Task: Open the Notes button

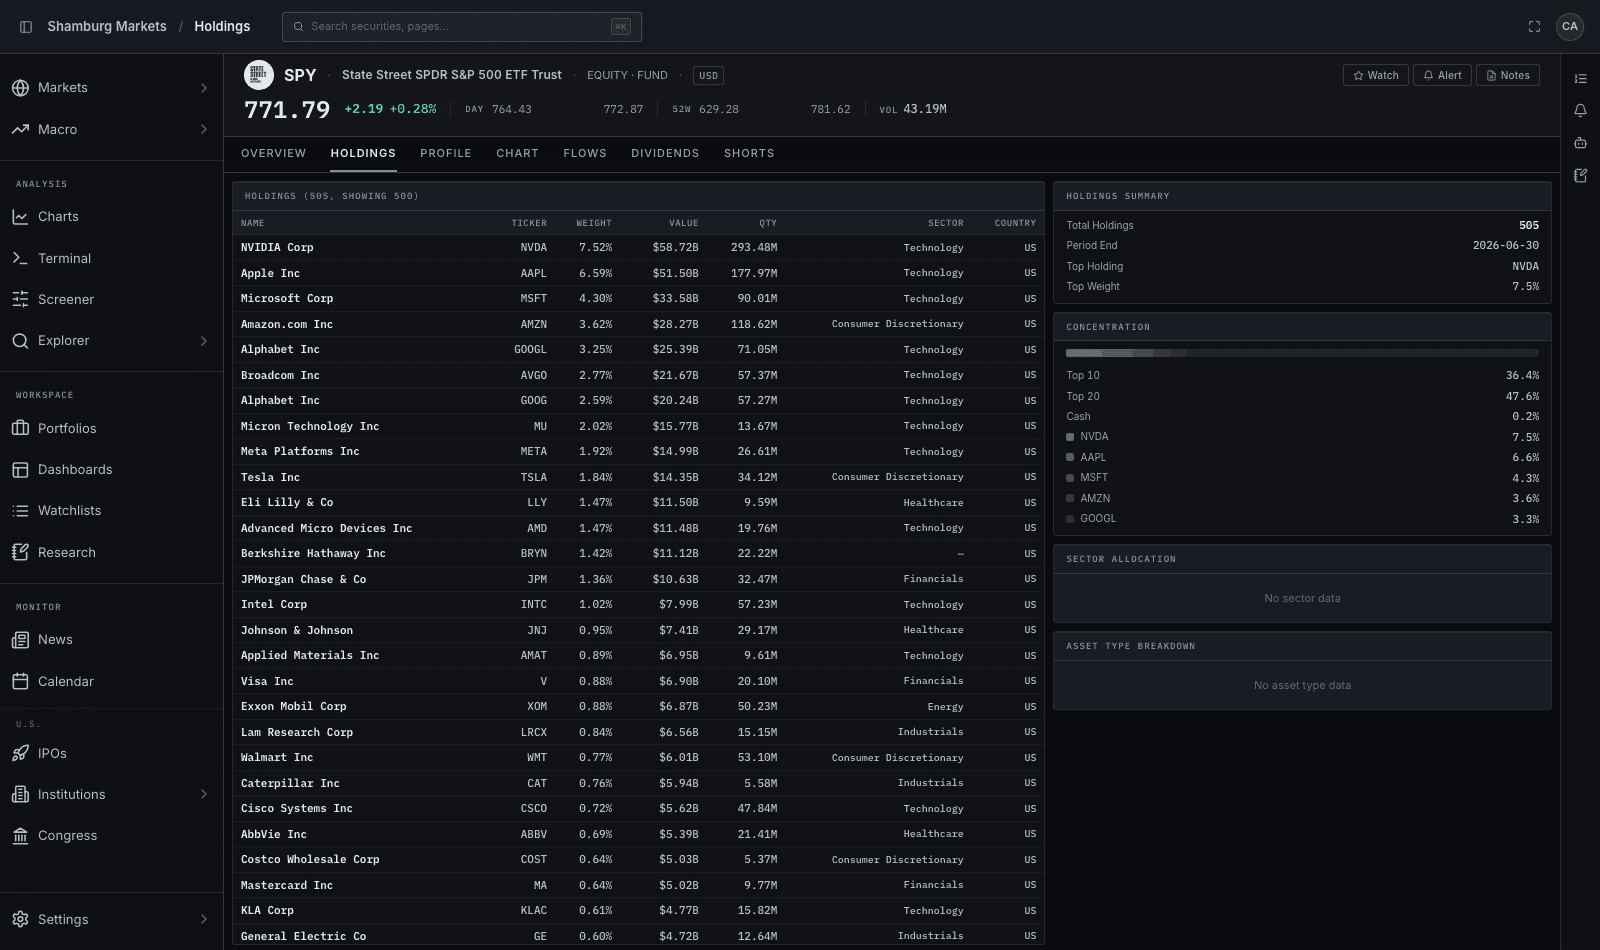Action: tap(1508, 75)
